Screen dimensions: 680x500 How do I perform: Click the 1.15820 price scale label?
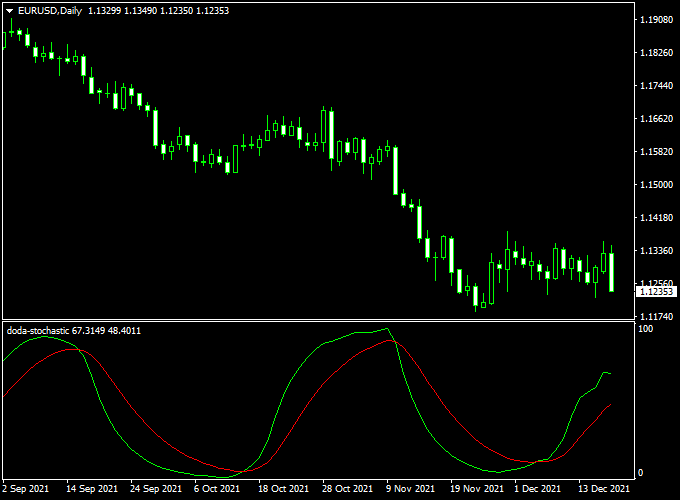[x=657, y=152]
